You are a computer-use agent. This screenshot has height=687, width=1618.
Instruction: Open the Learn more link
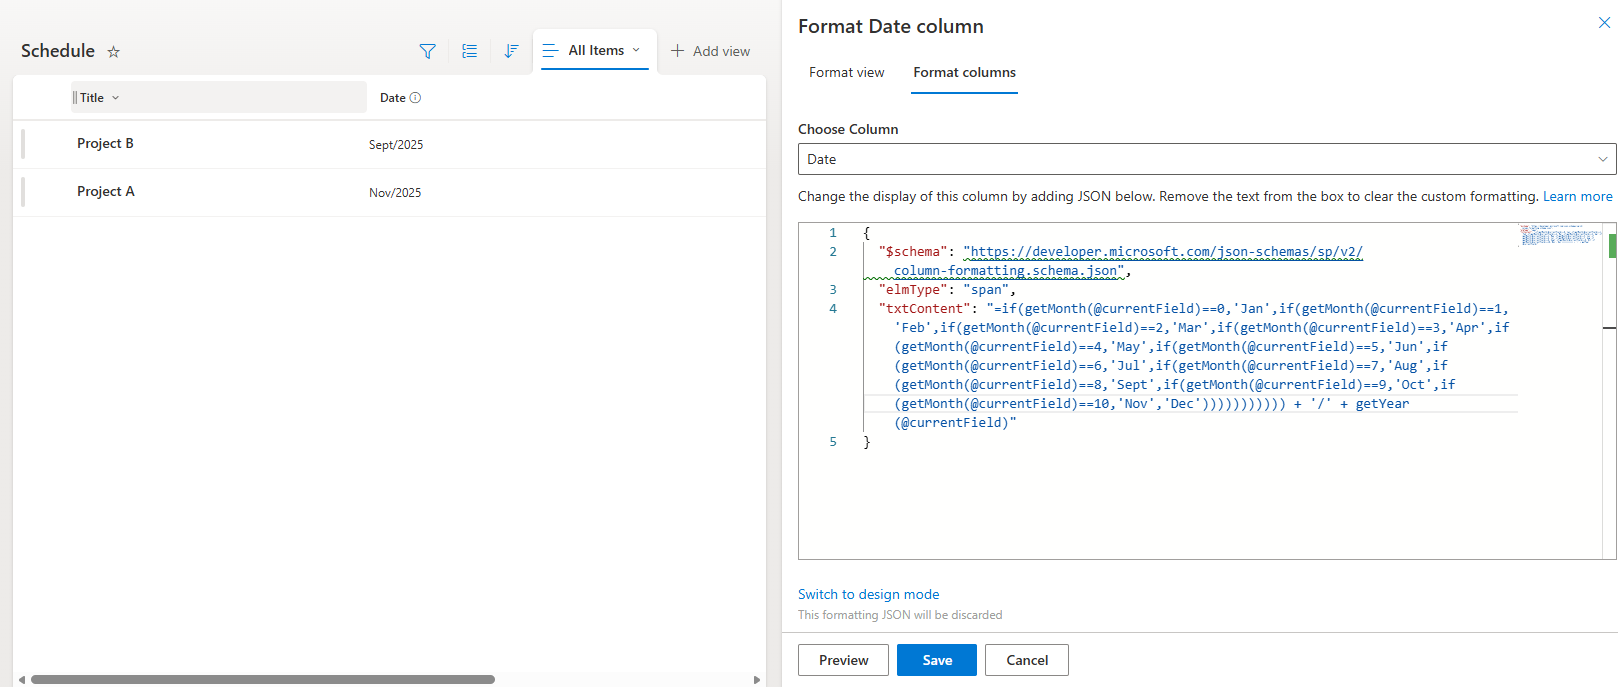click(x=1577, y=196)
